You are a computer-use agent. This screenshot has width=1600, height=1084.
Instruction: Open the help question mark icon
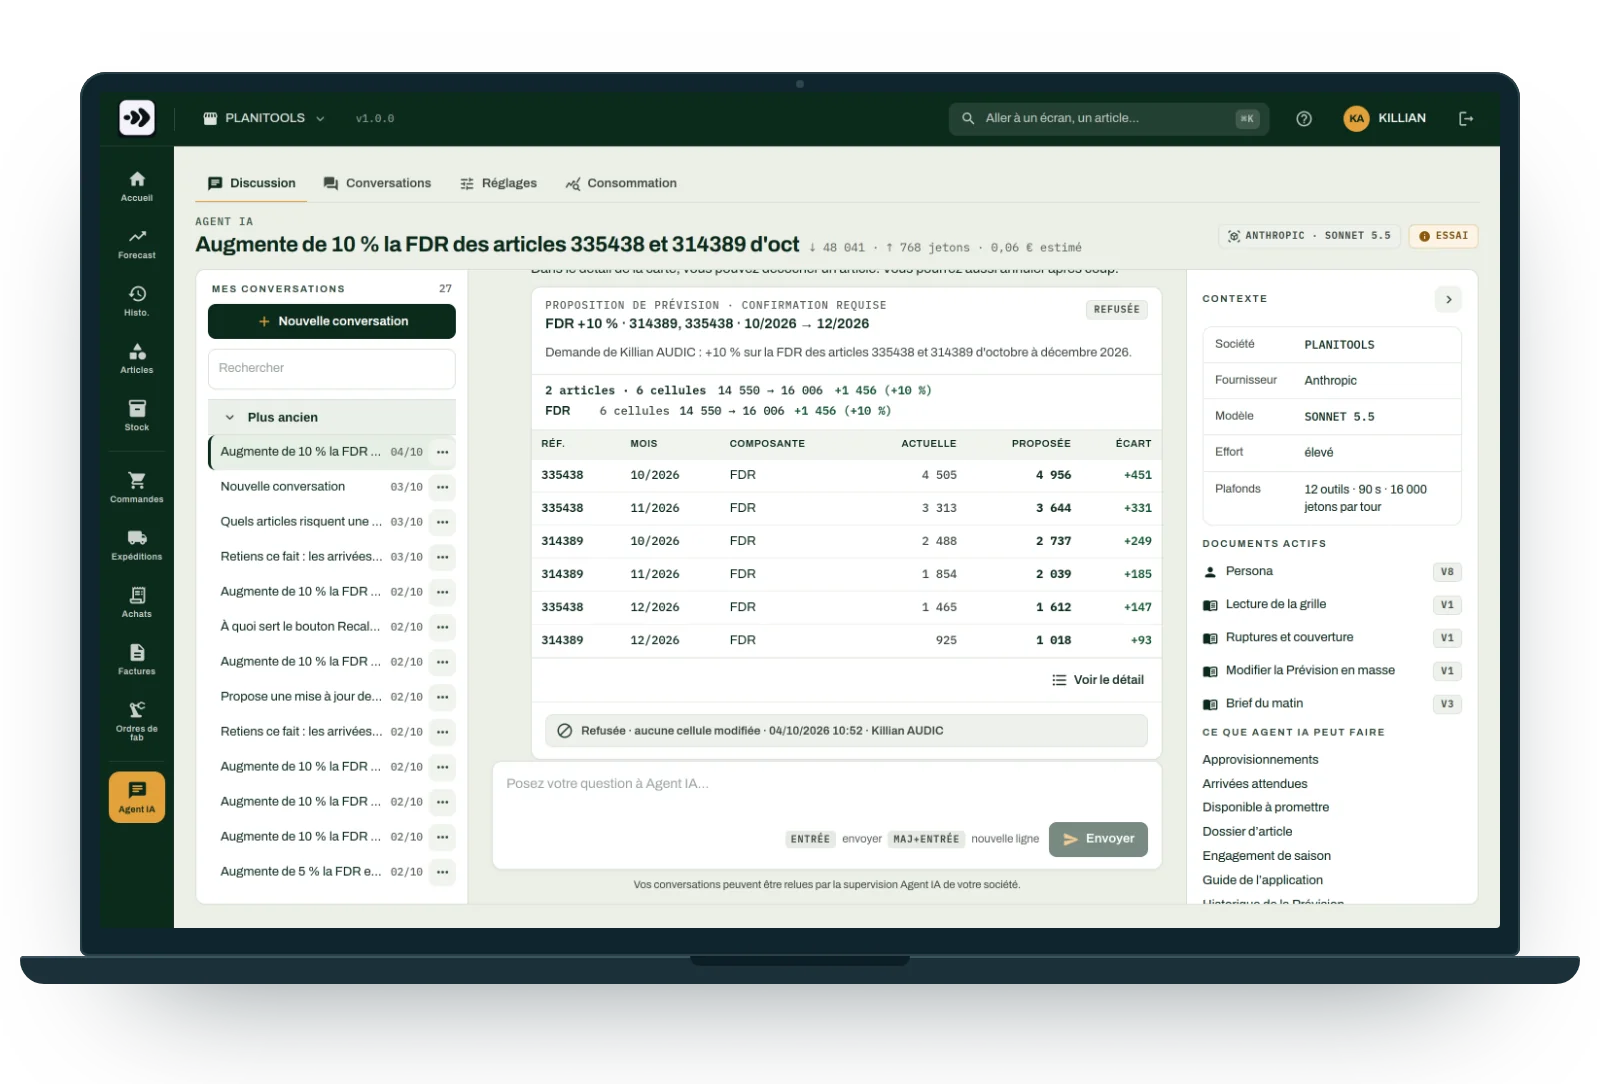click(1304, 118)
